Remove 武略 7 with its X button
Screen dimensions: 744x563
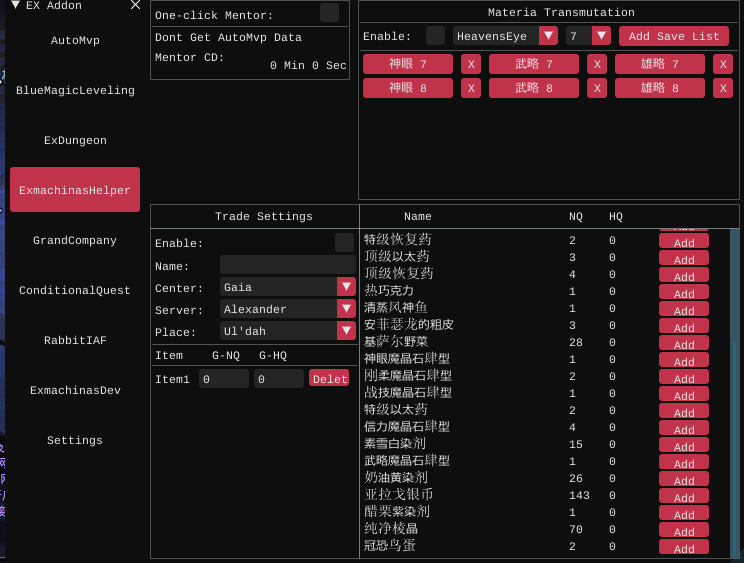[597, 64]
